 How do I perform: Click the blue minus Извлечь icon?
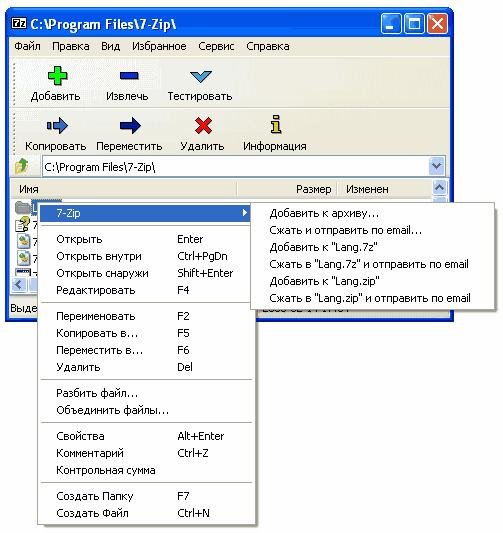point(129,75)
